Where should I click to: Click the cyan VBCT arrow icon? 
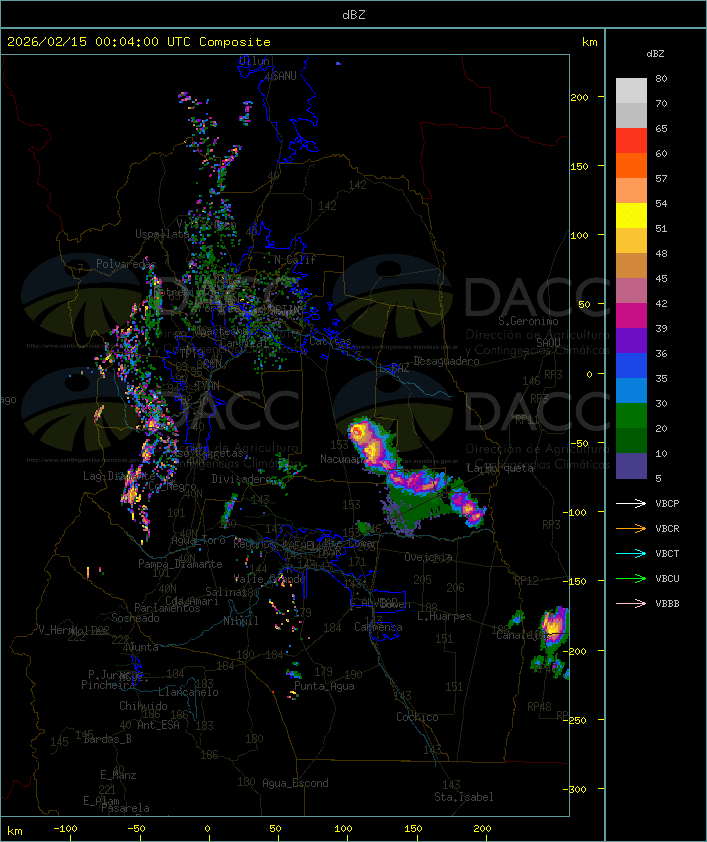(631, 553)
